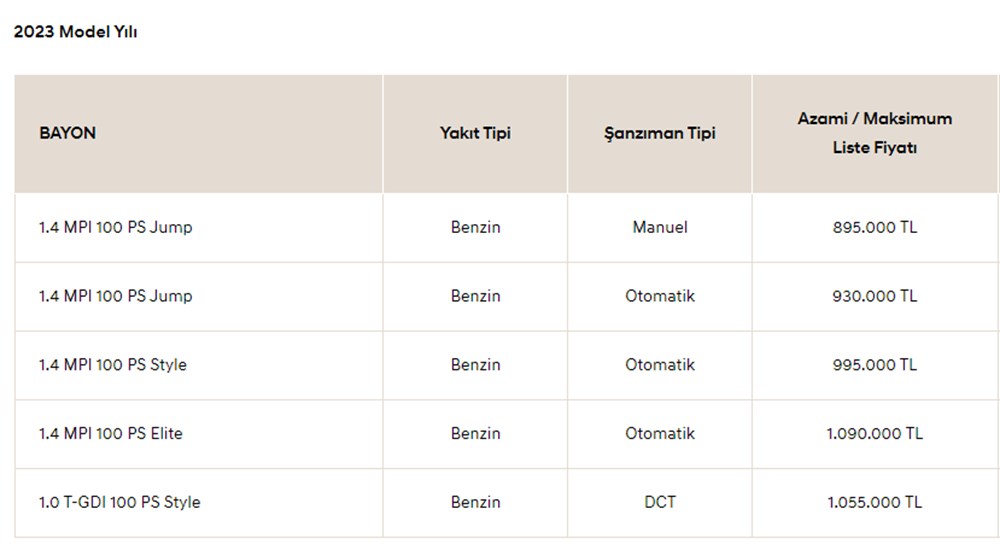Click the "Azami / Maksimum Liste Fiyatı" header
The width and height of the screenshot is (1000, 556).
click(x=874, y=132)
